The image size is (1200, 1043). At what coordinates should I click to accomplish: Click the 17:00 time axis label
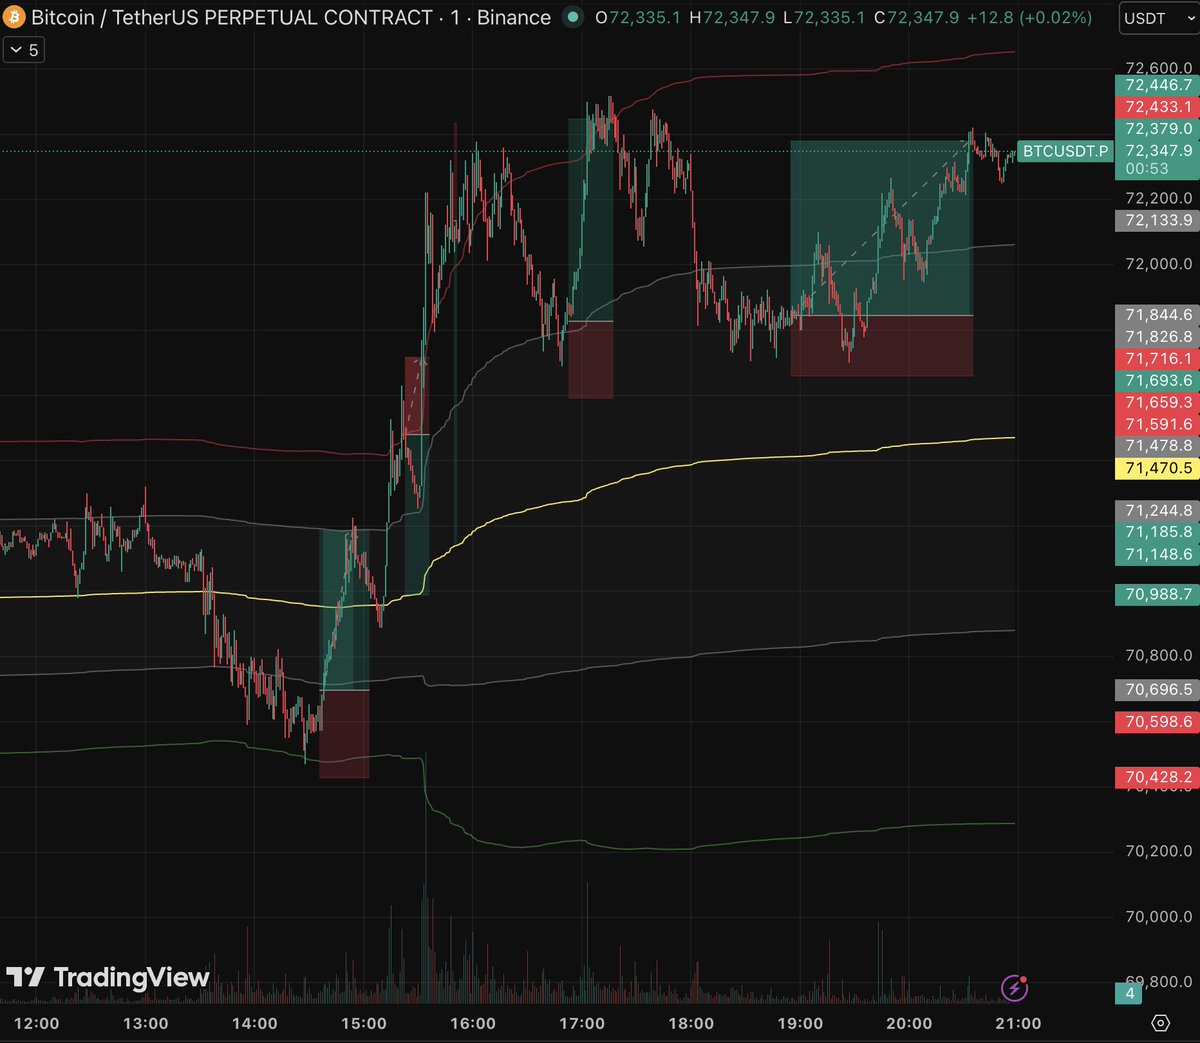(x=582, y=1023)
